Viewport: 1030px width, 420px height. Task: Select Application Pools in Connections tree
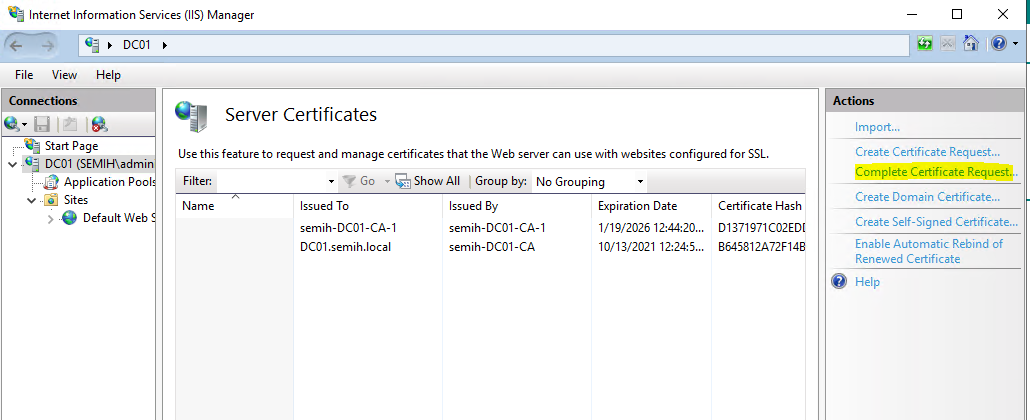point(108,182)
